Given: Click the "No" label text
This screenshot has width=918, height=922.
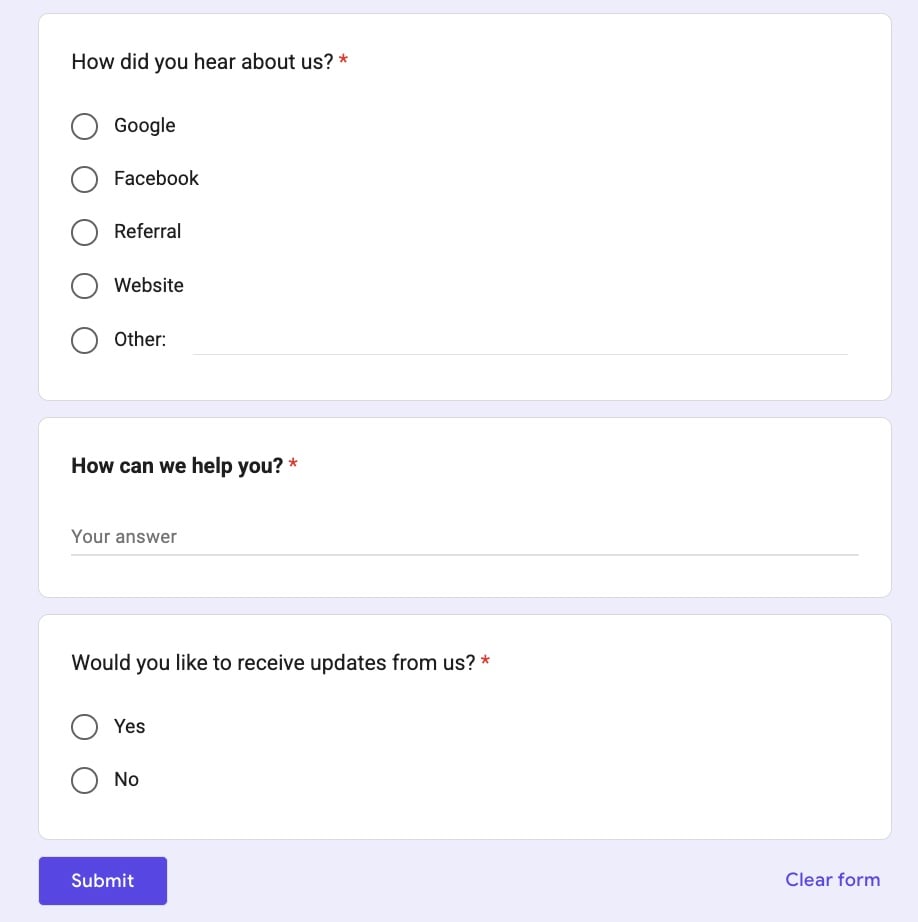Looking at the screenshot, I should pyautogui.click(x=126, y=779).
